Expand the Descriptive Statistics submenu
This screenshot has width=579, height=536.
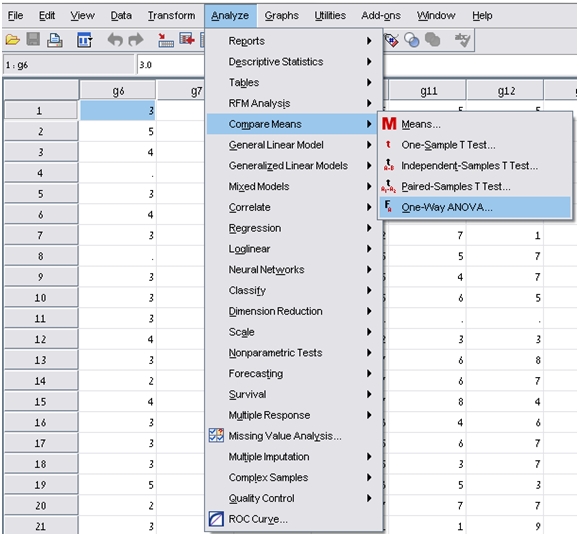pos(294,62)
